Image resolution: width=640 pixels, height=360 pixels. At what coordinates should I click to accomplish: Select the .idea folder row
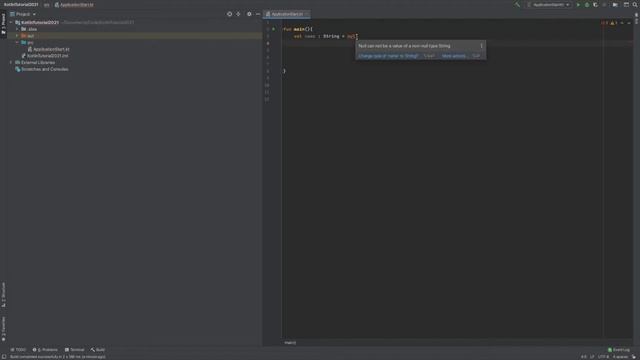[x=135, y=29]
